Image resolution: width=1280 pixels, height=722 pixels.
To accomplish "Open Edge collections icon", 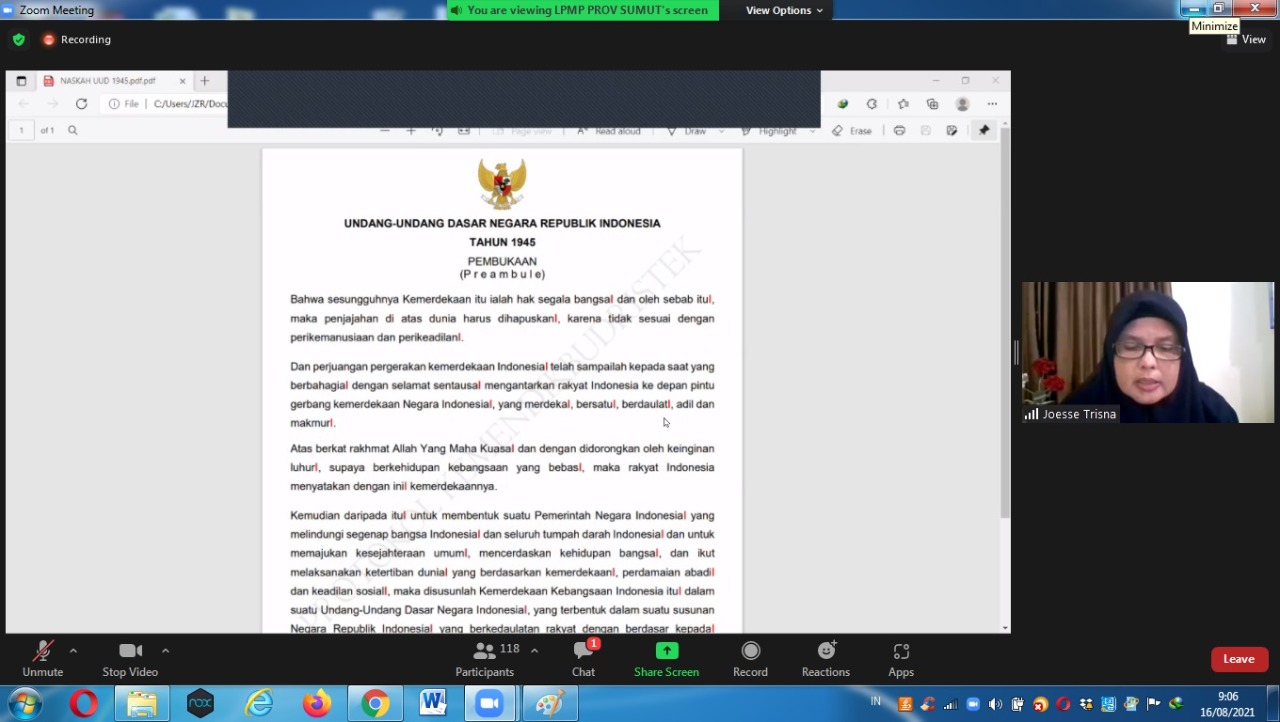I will click(932, 104).
